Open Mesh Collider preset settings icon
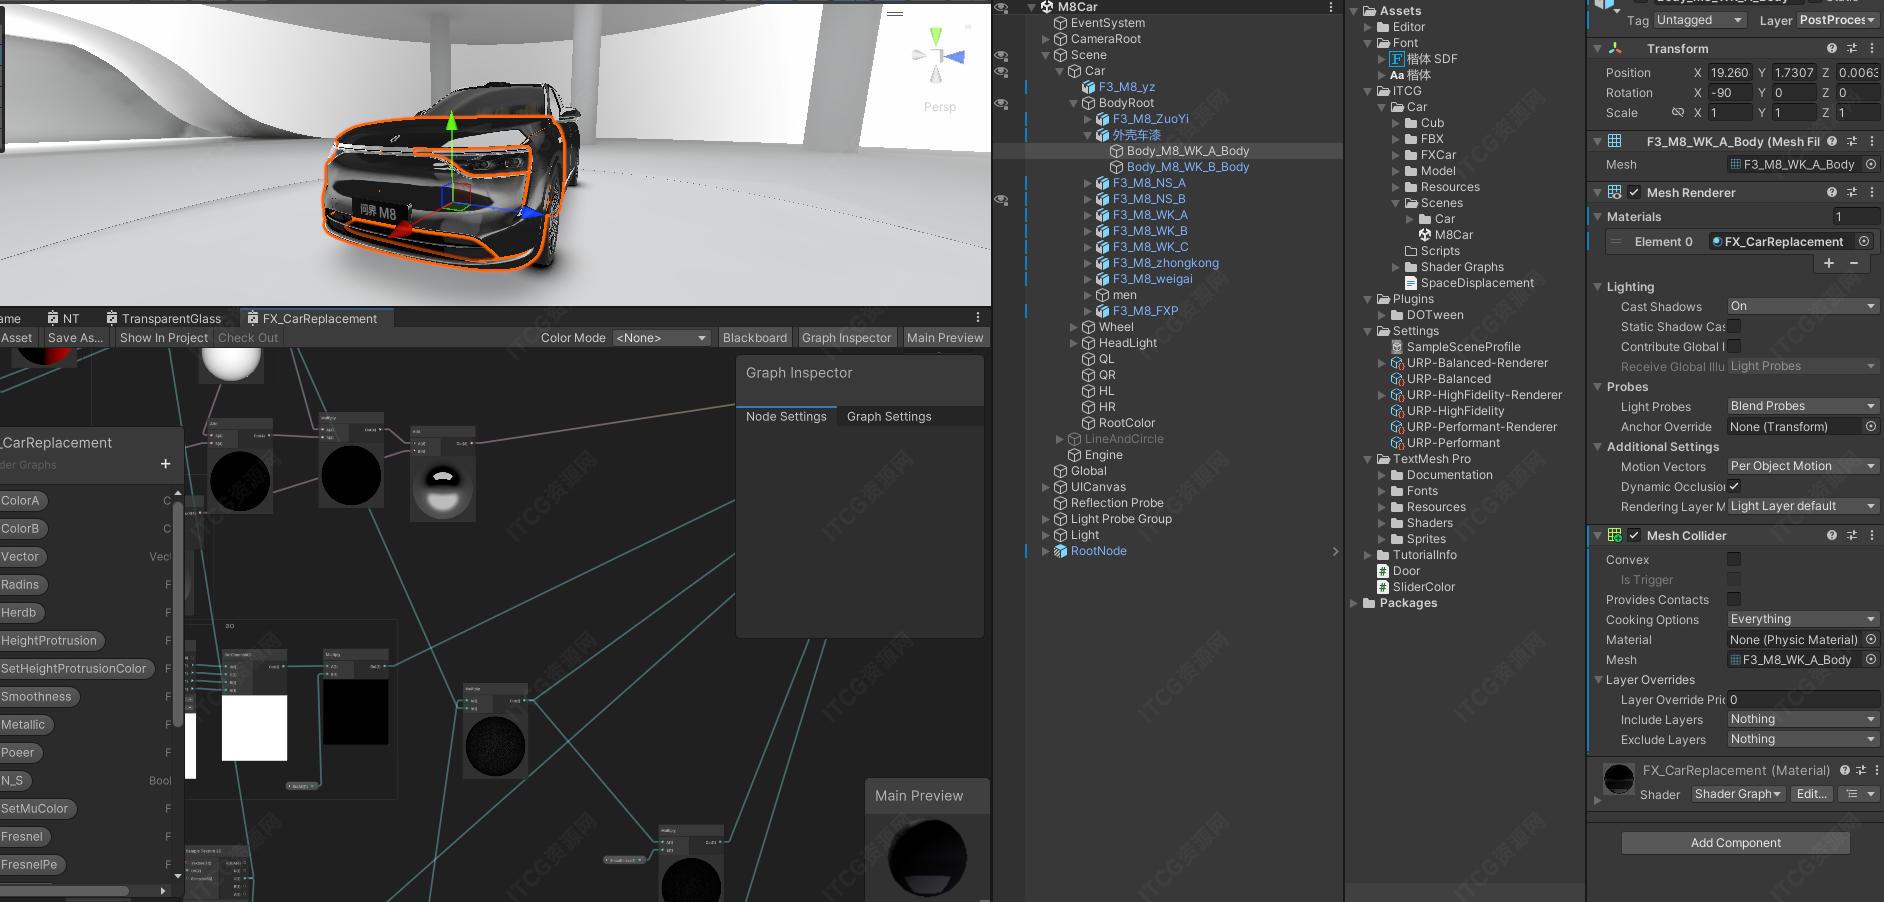The height and width of the screenshot is (902, 1884). tap(1852, 535)
